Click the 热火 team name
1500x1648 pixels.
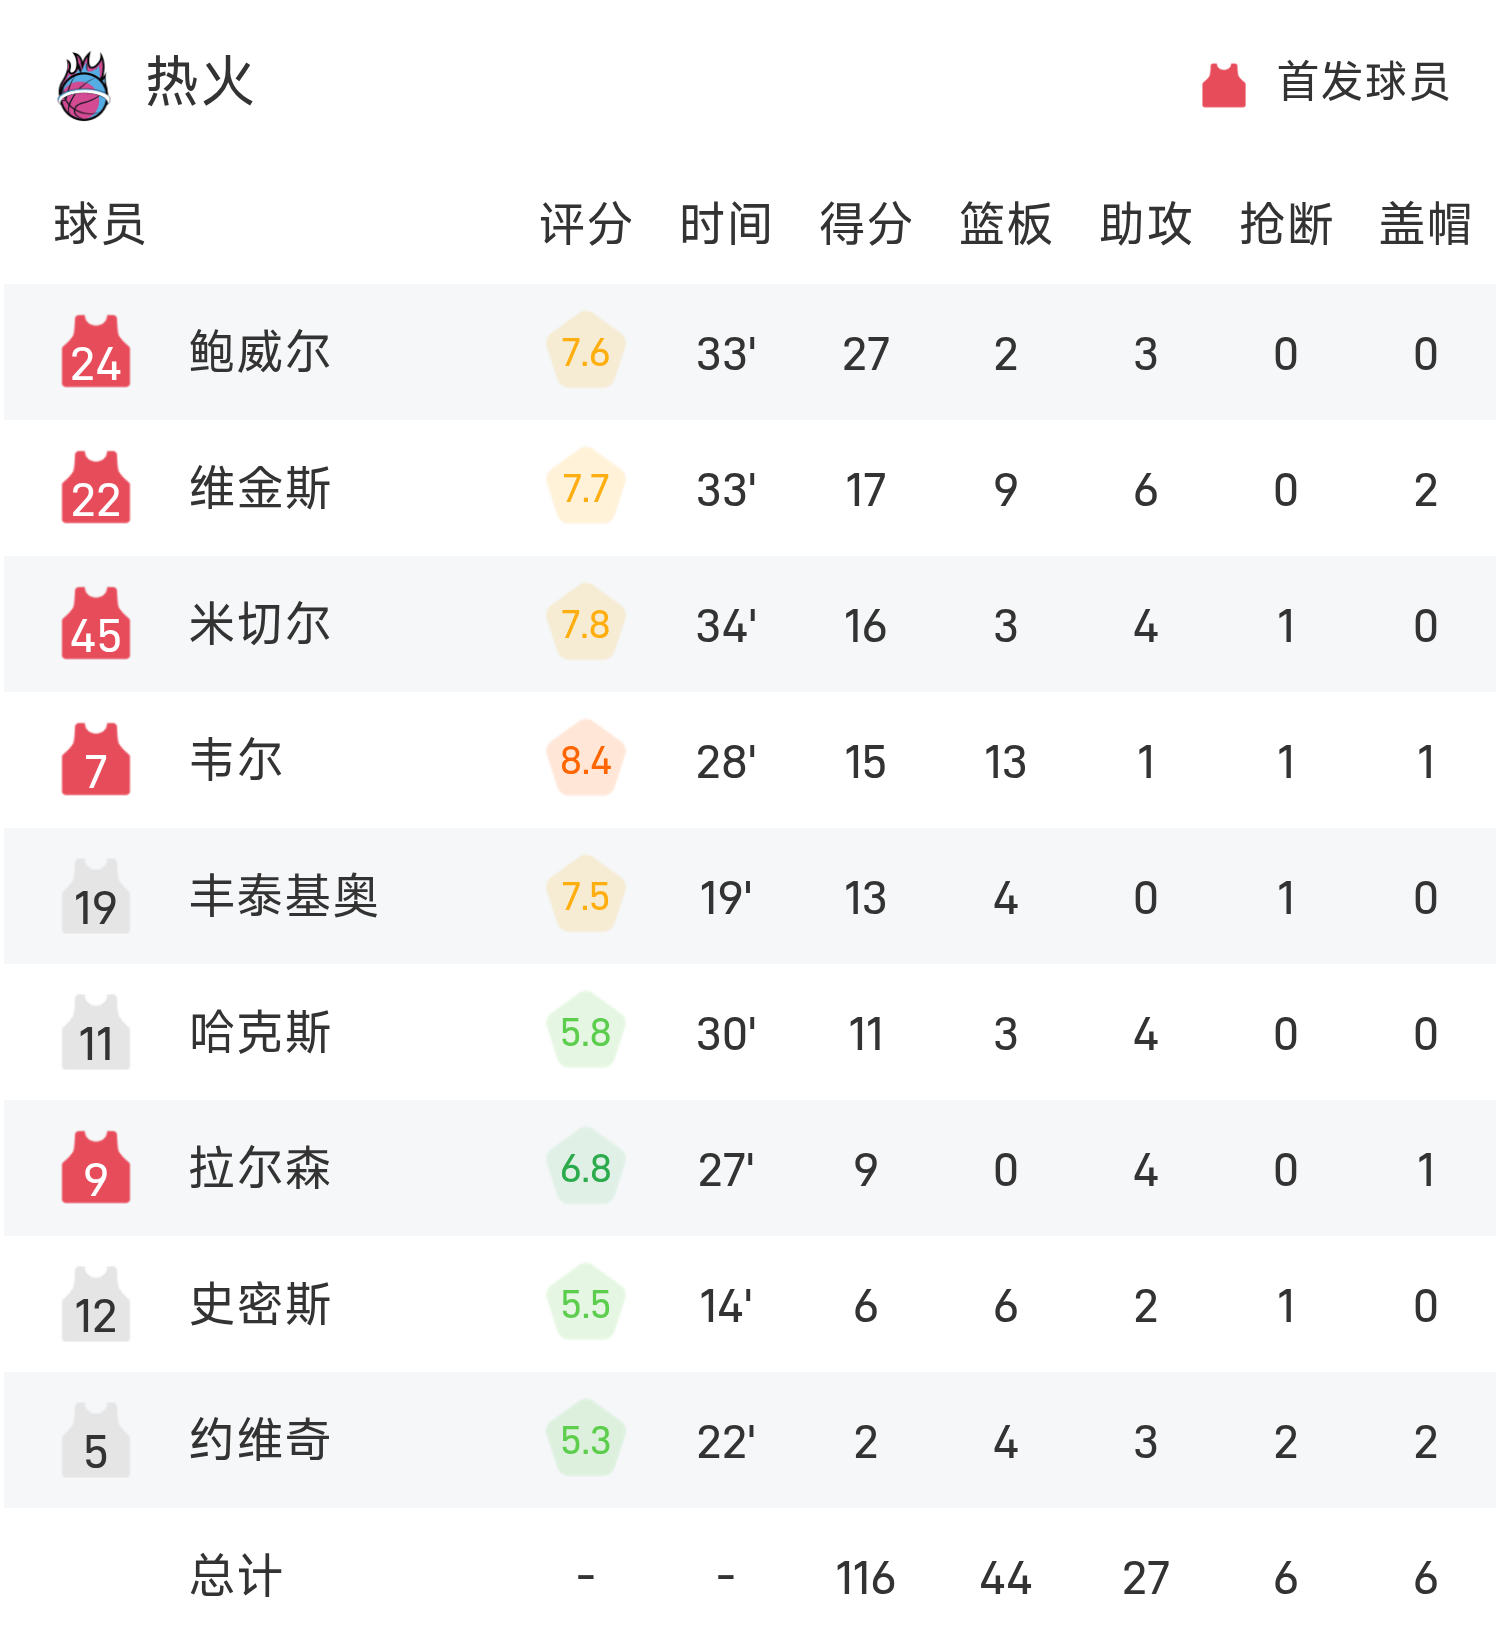click(200, 82)
